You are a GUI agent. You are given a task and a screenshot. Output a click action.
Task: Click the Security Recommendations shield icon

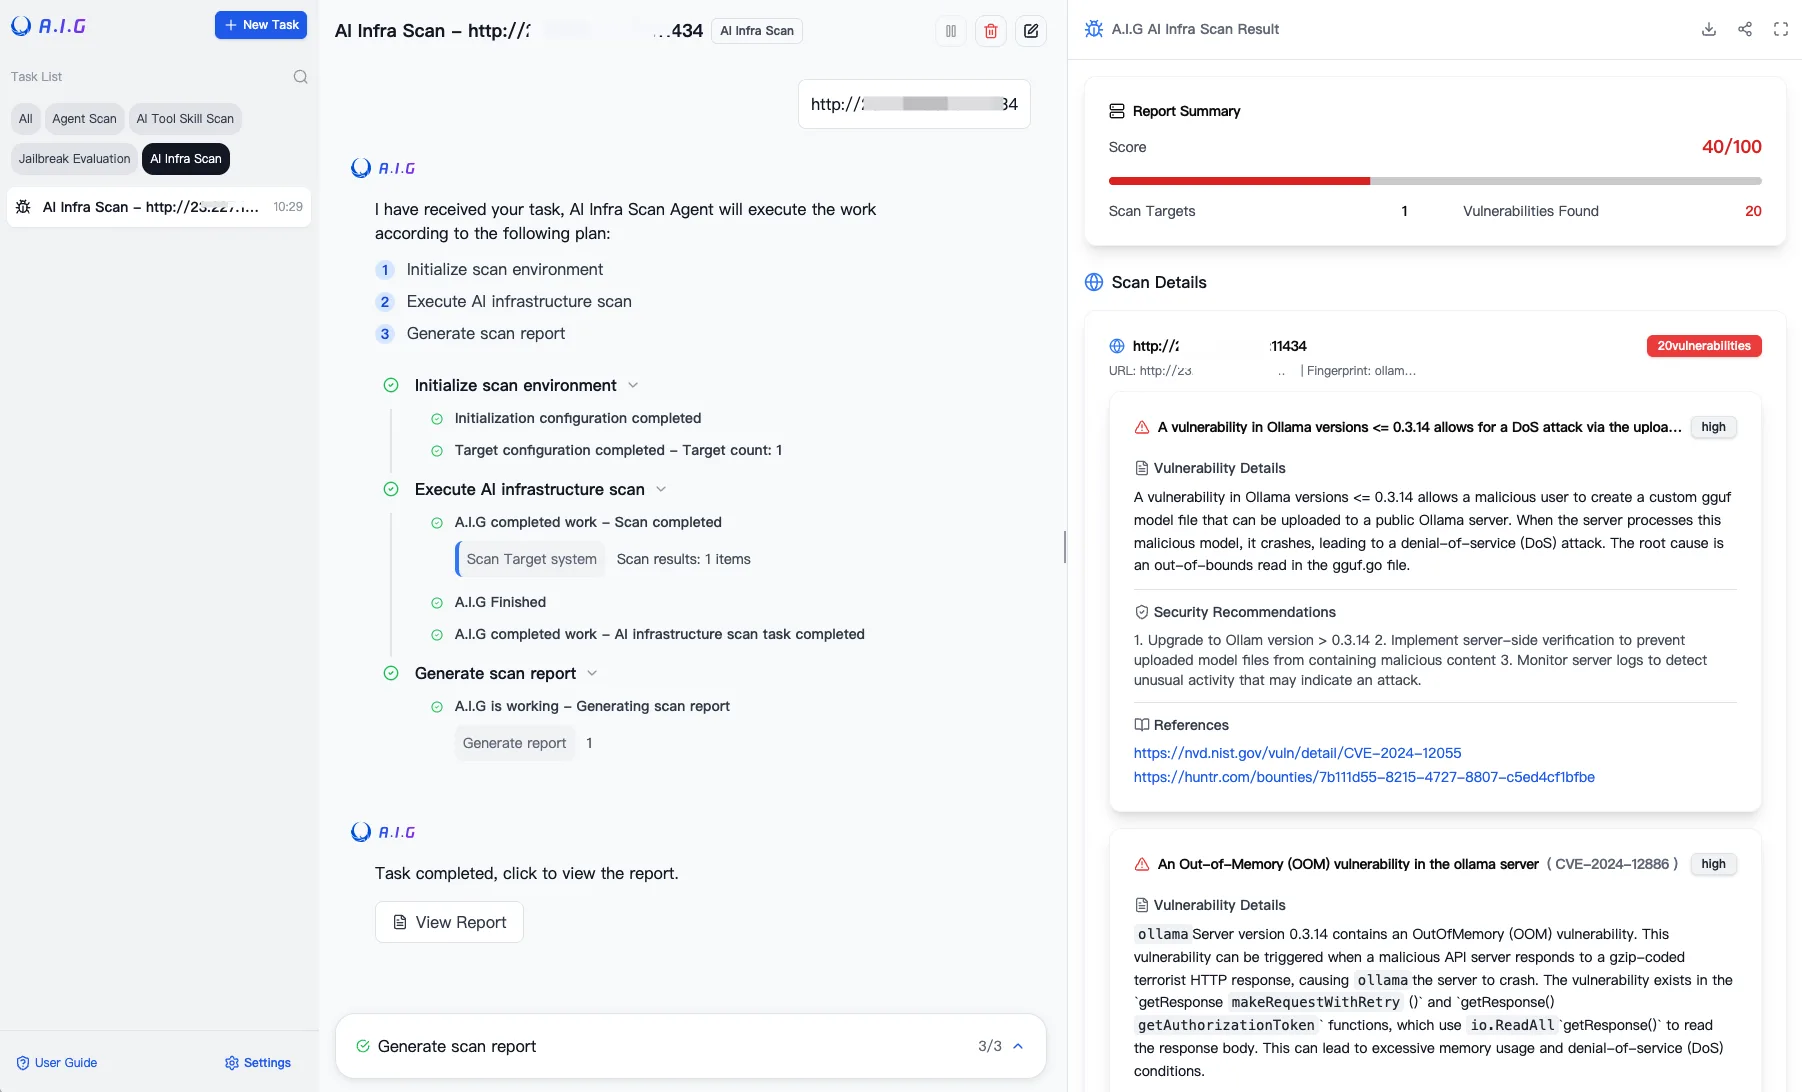(x=1141, y=612)
